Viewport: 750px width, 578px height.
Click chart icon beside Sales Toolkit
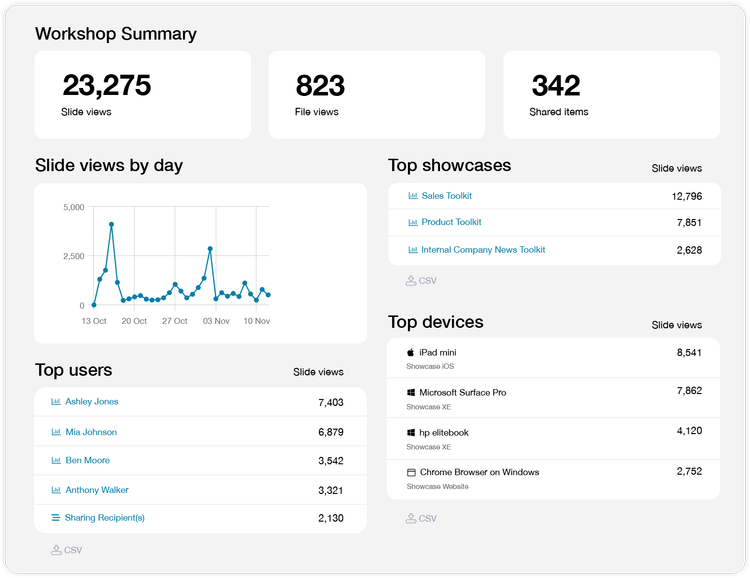(x=413, y=196)
